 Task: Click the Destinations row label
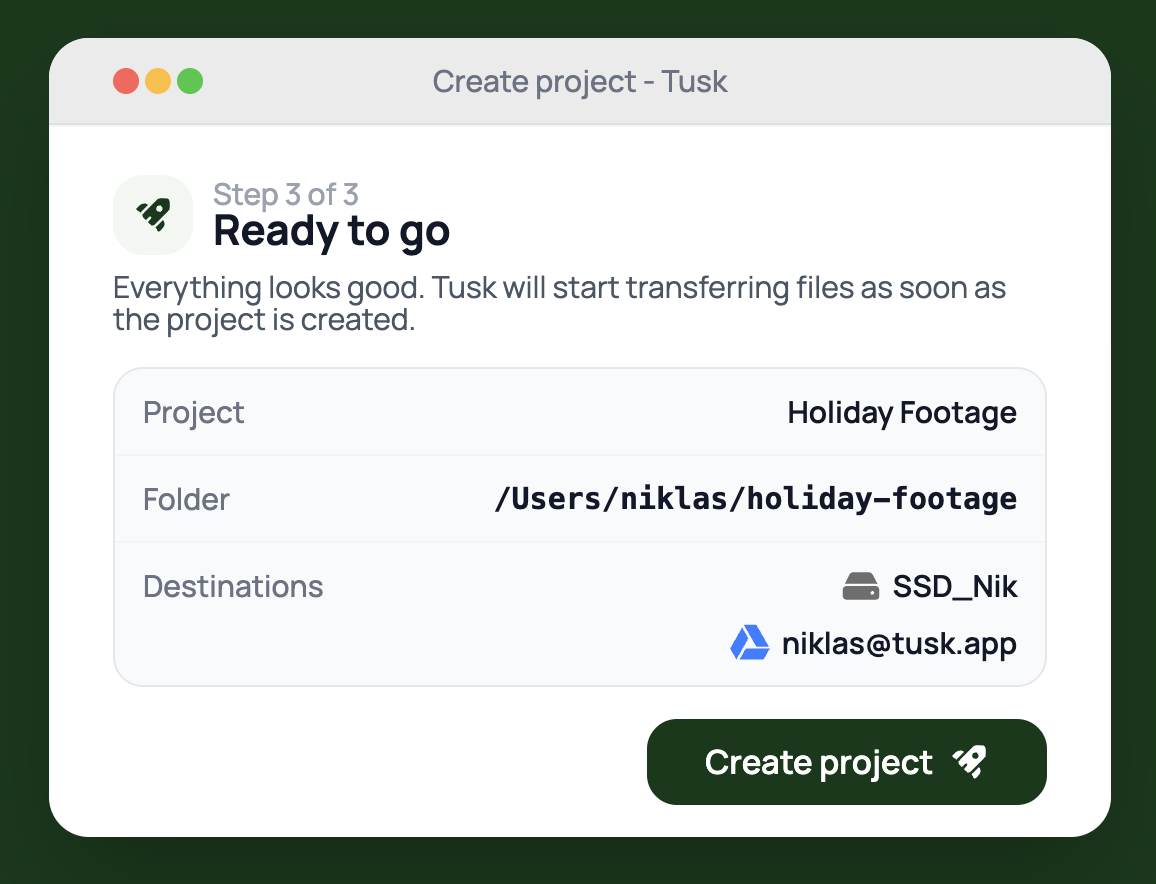coord(233,587)
